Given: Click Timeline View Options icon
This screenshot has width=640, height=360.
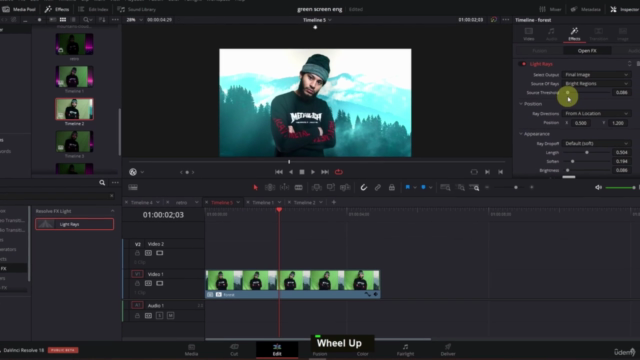Looking at the screenshot, I should [133, 187].
